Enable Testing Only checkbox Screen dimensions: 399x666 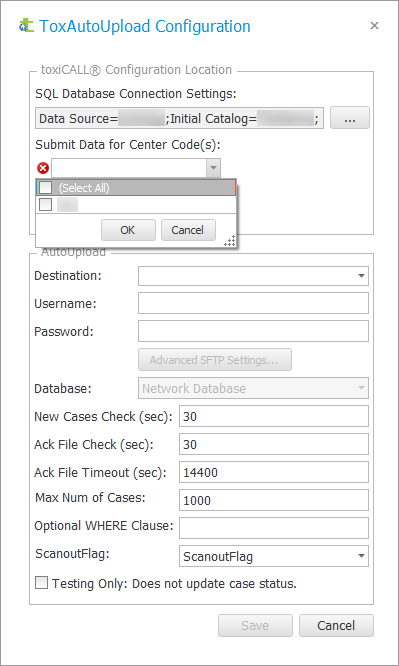[41, 583]
